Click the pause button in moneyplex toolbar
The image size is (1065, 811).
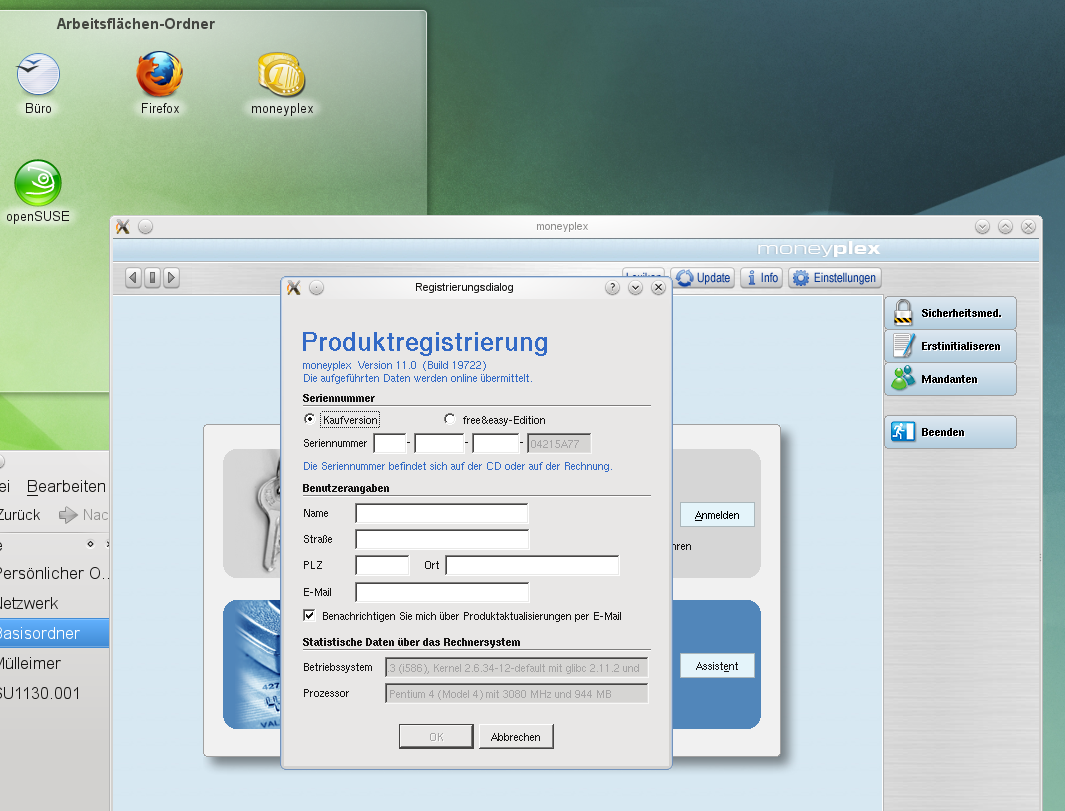pyautogui.click(x=152, y=277)
